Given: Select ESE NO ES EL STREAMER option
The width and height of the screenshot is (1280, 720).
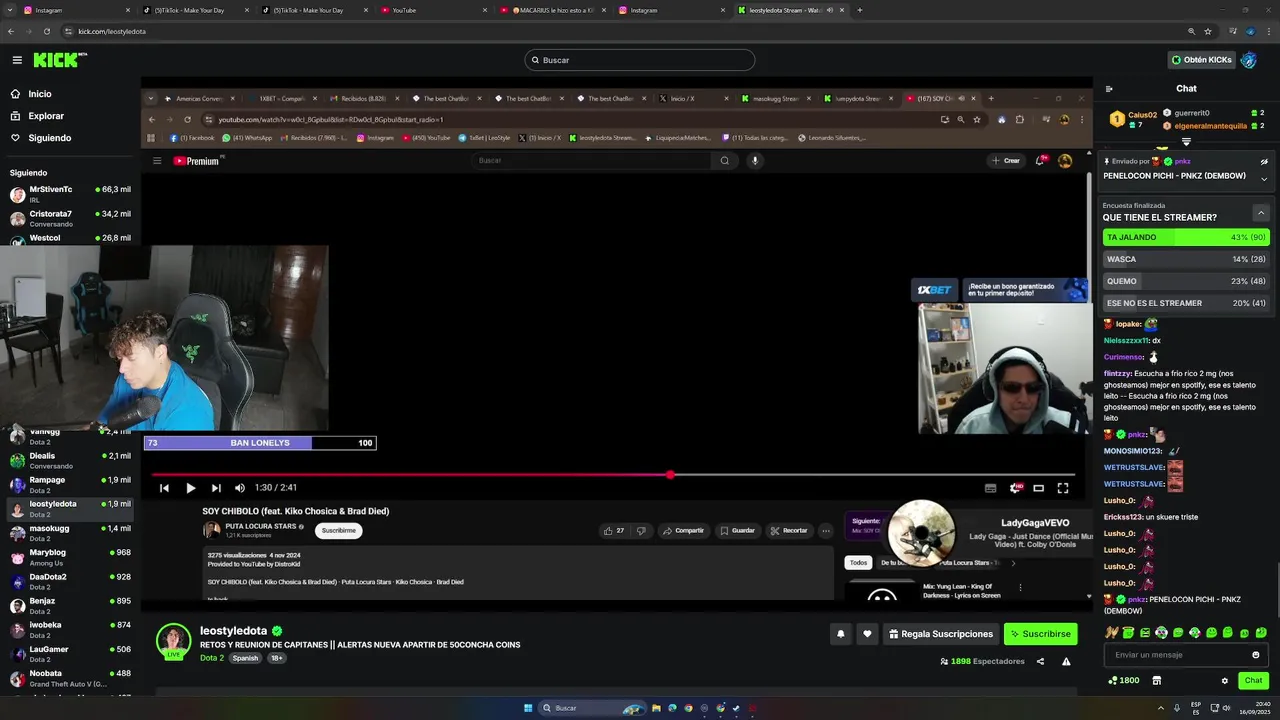Looking at the screenshot, I should tap(1186, 303).
